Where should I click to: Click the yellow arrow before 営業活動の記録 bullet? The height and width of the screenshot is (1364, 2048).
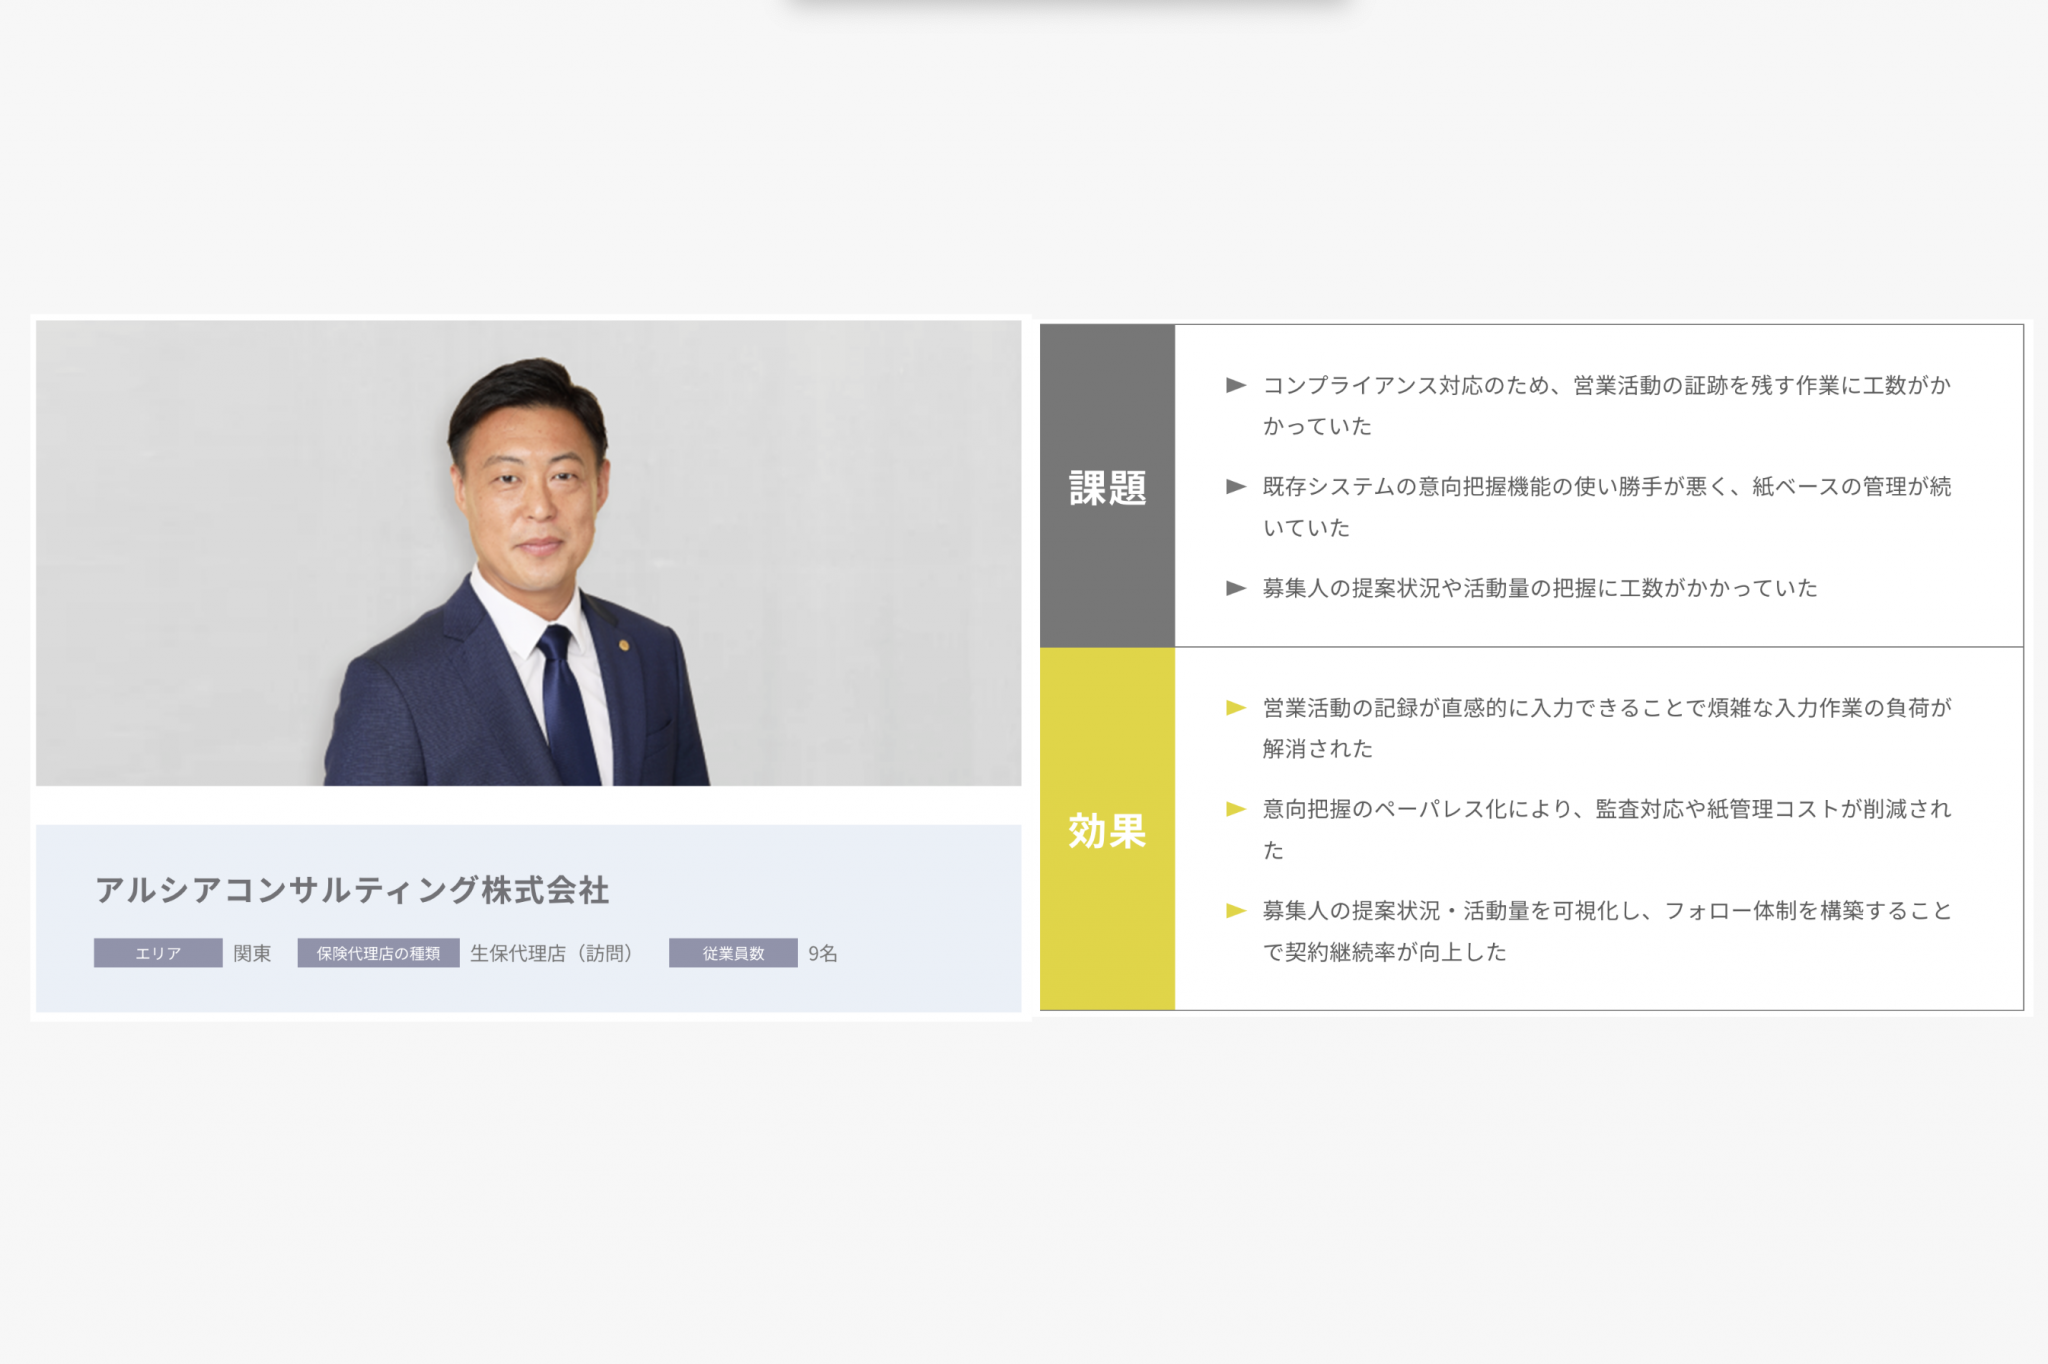[x=1234, y=708]
